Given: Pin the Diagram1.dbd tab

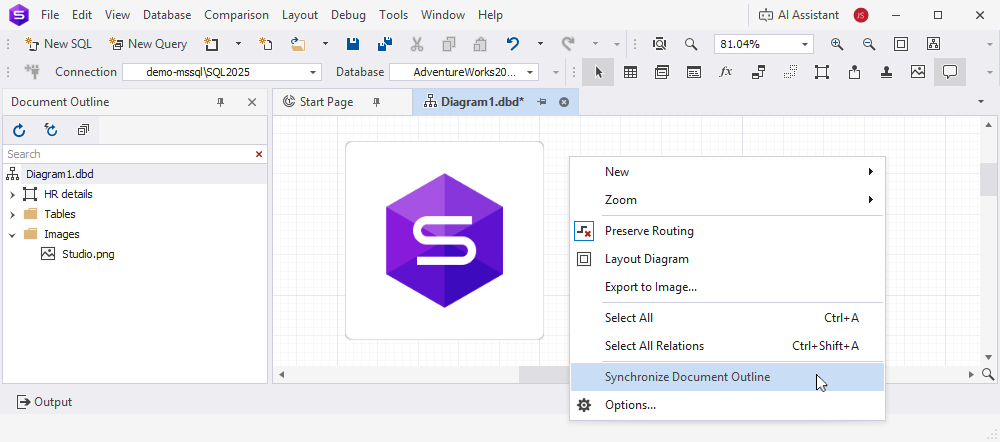Looking at the screenshot, I should pos(541,102).
